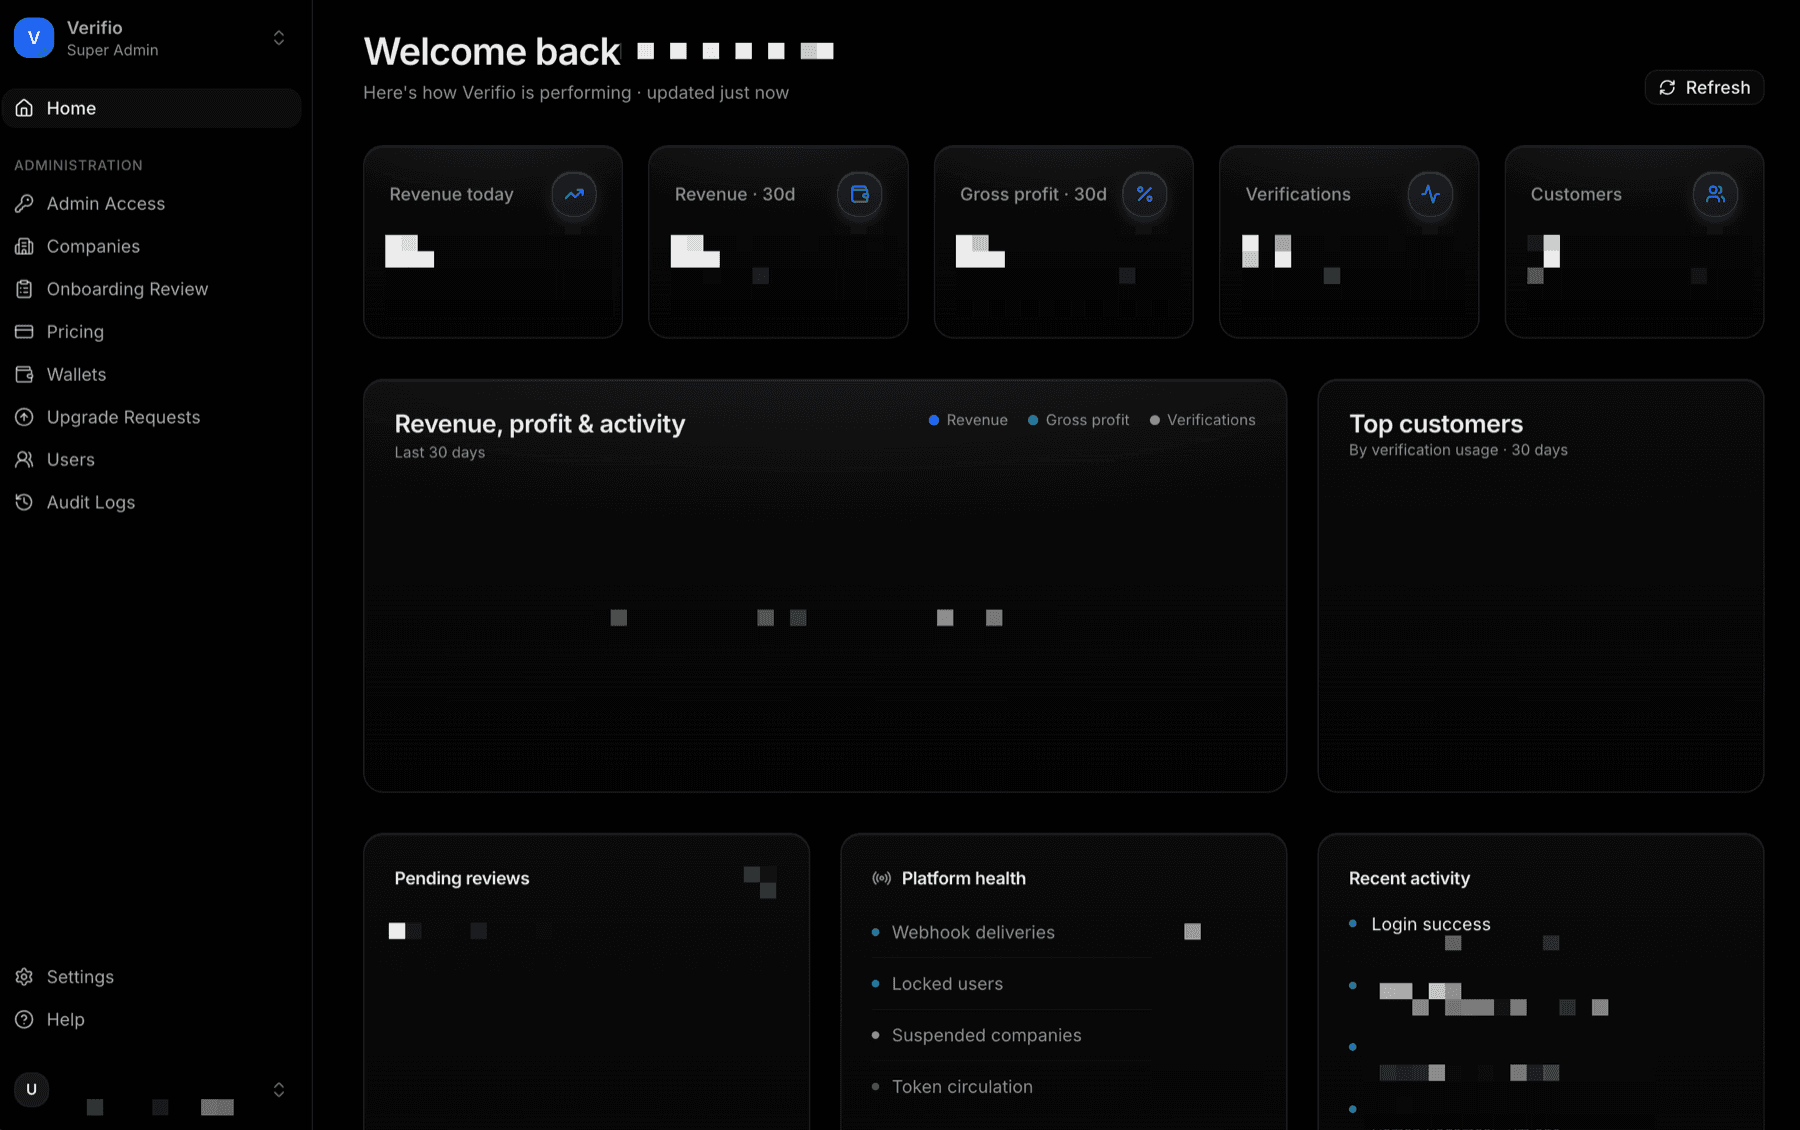Toggle the Gross profit legend series
1800x1130 pixels.
[x=1078, y=420]
